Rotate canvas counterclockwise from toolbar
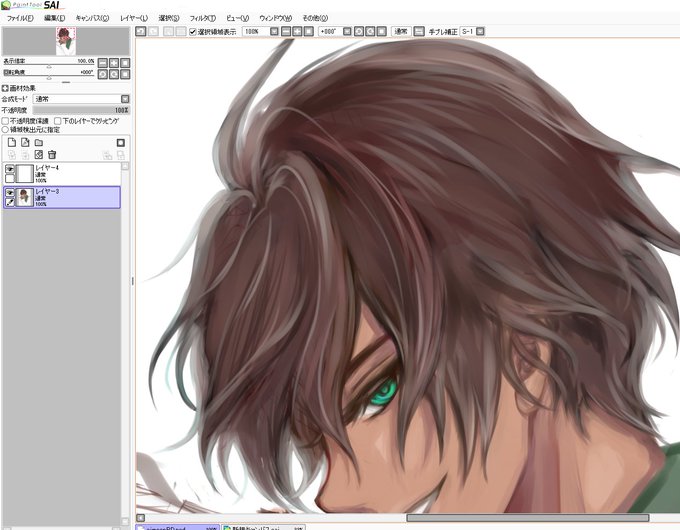The height and width of the screenshot is (530, 680). pyautogui.click(x=359, y=31)
